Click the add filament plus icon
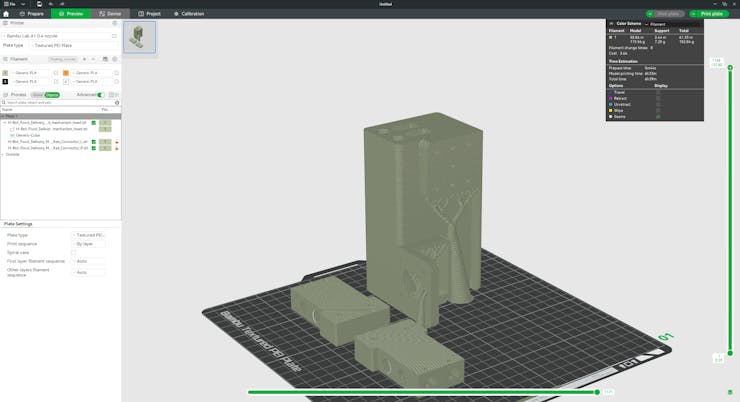Image resolution: width=740 pixels, height=402 pixels. 84,59
